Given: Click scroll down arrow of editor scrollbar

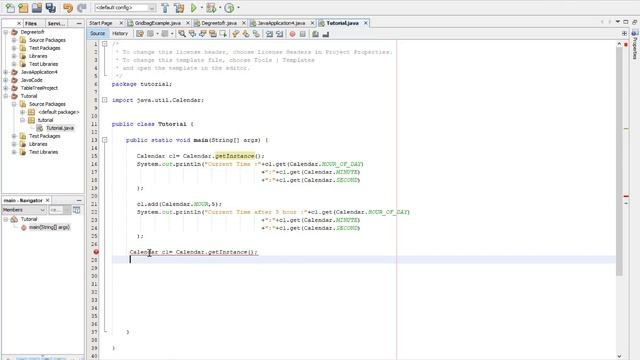Looking at the screenshot, I should point(619,356).
